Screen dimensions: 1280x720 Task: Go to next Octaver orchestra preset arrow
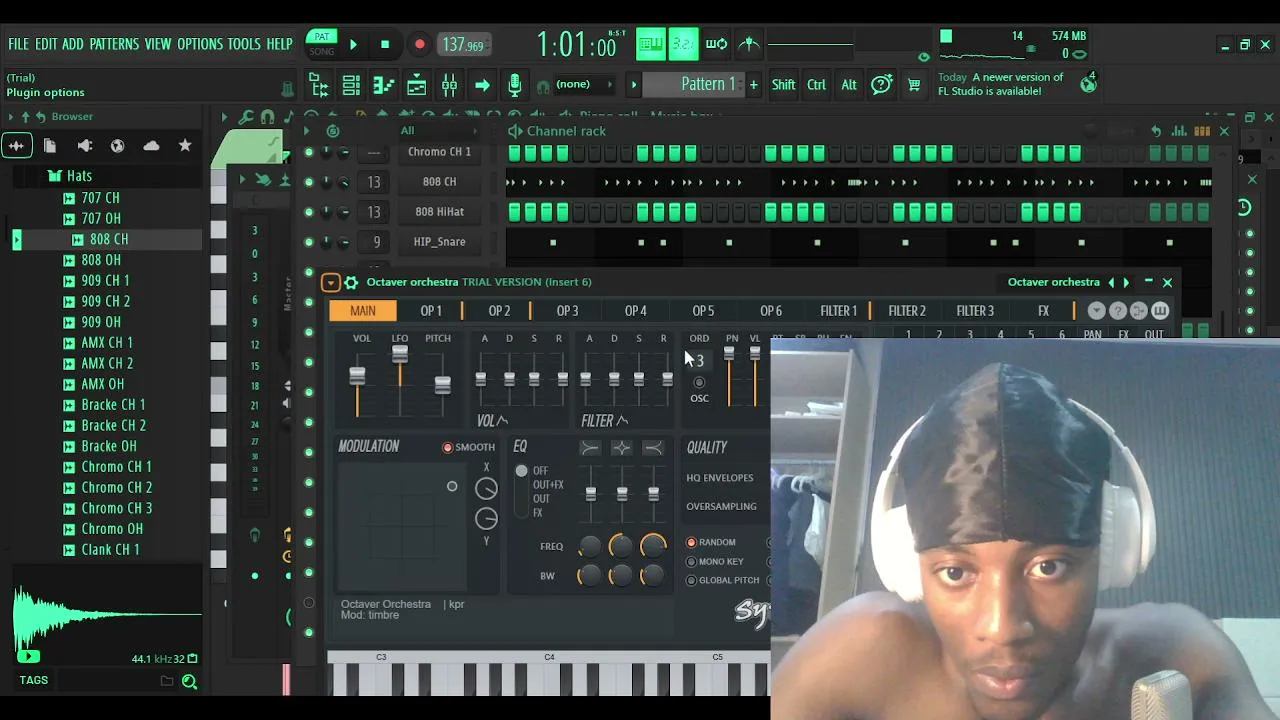pos(1126,282)
